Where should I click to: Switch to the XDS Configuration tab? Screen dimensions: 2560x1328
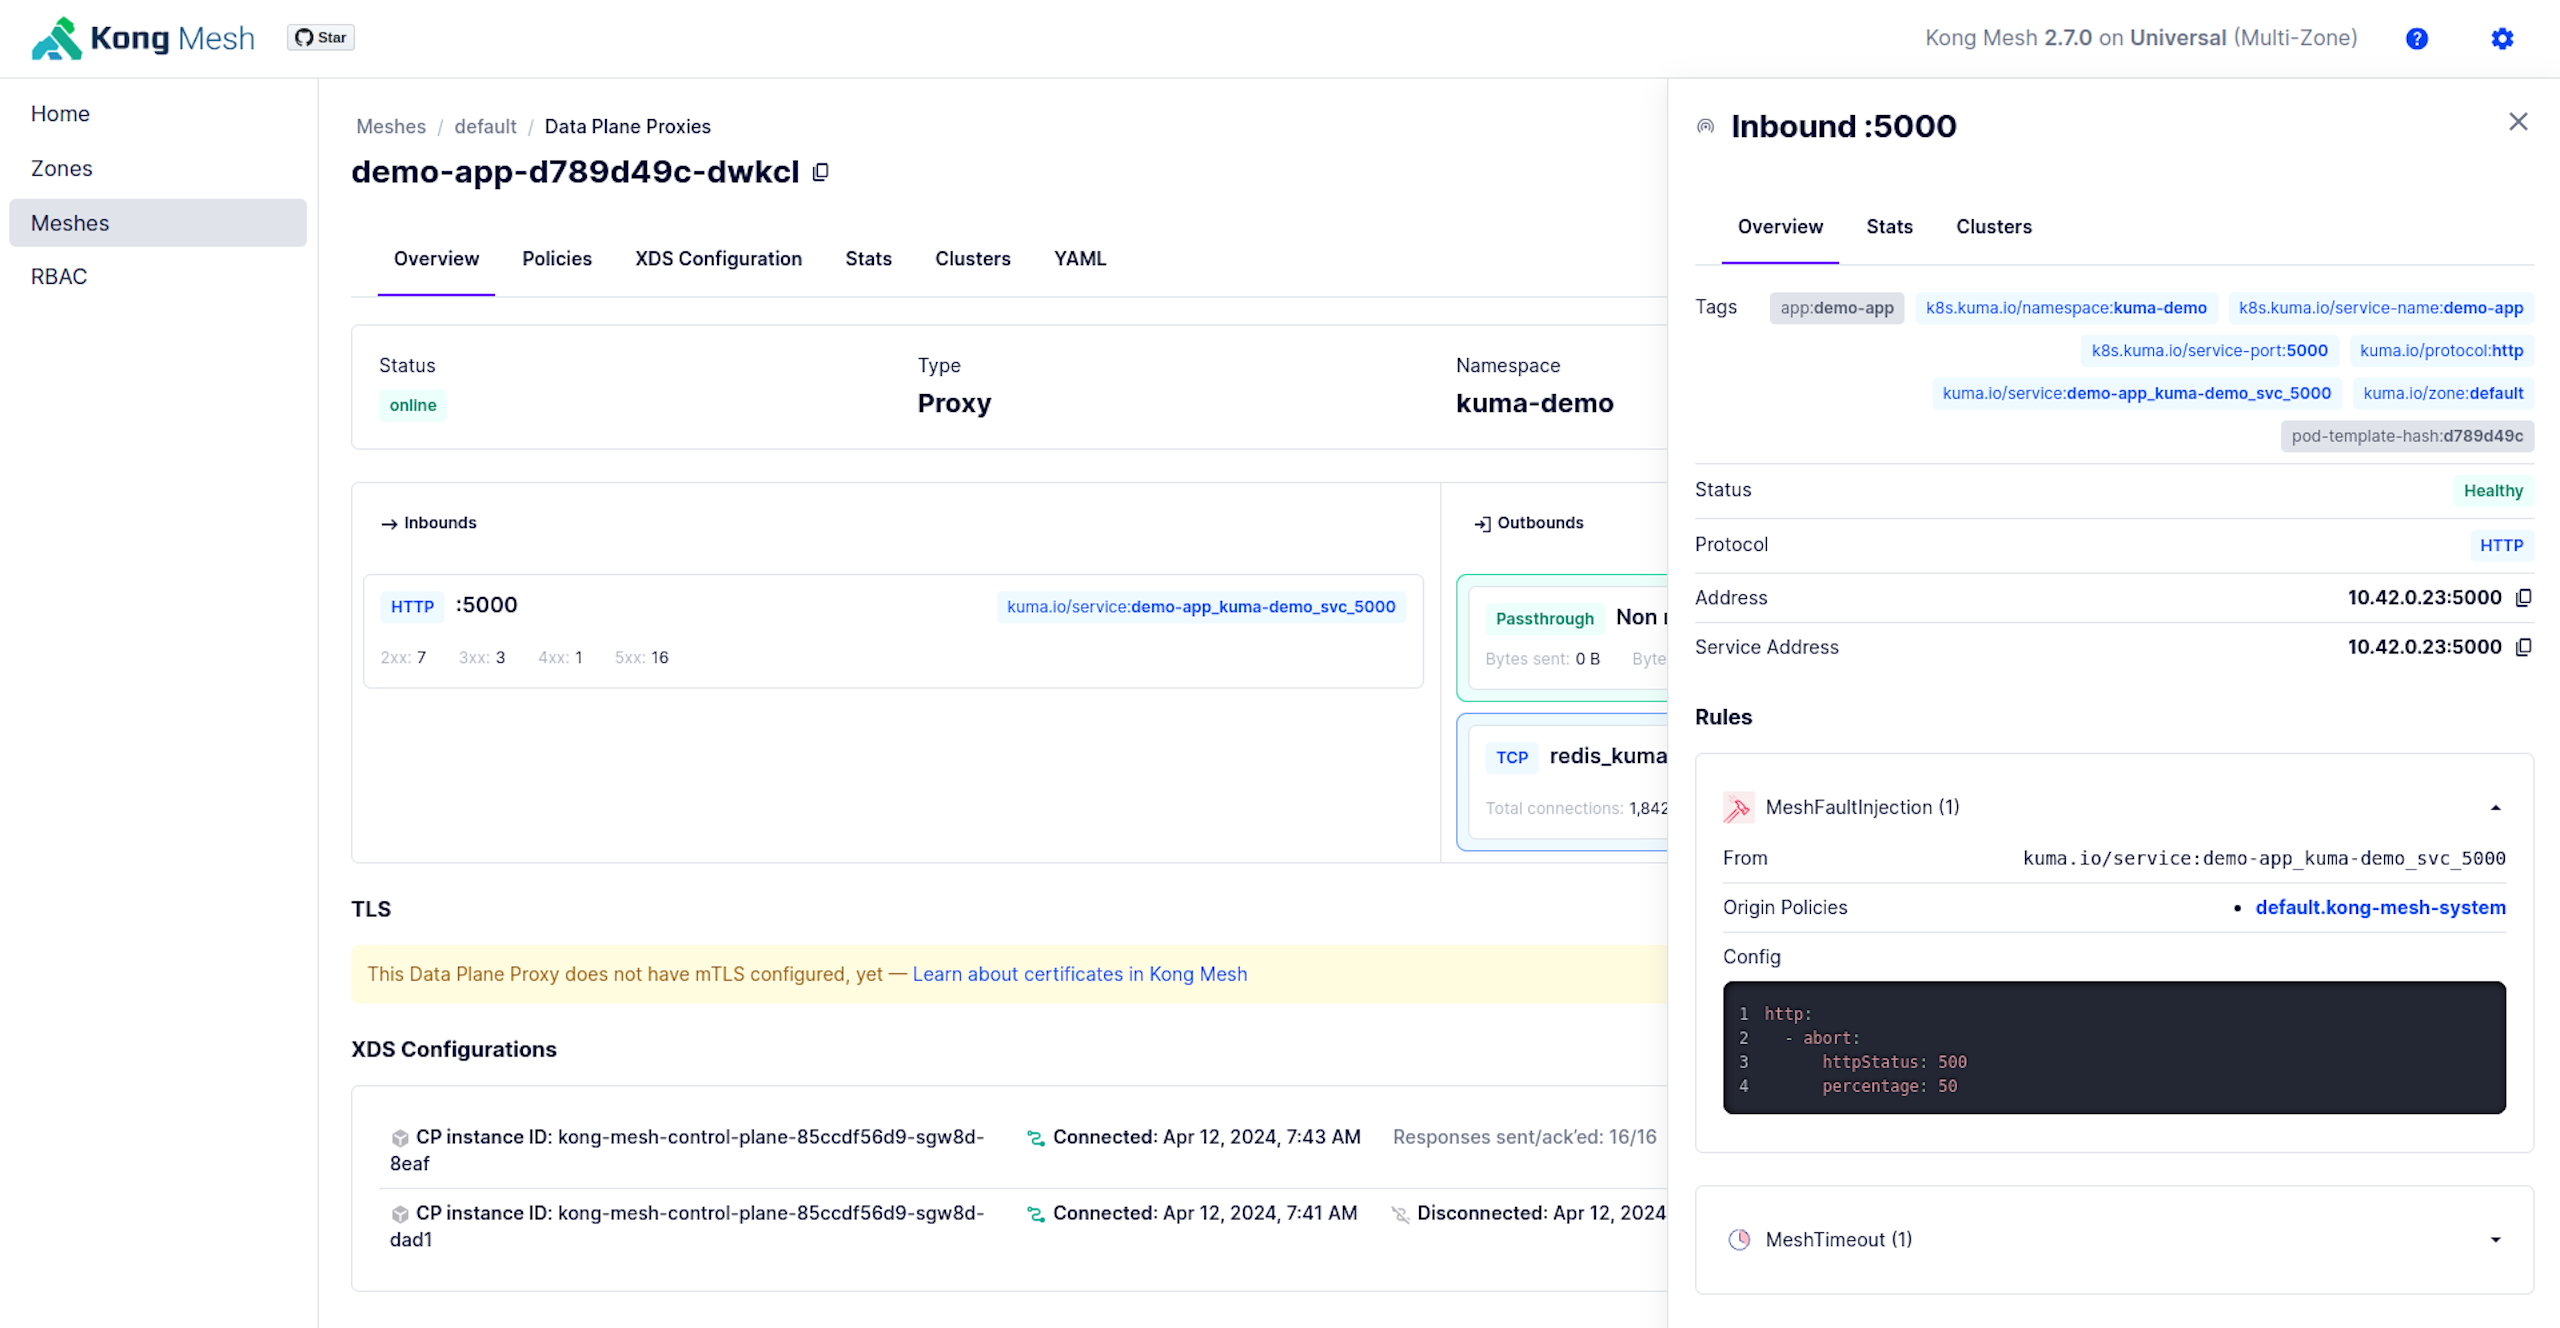pyautogui.click(x=718, y=259)
